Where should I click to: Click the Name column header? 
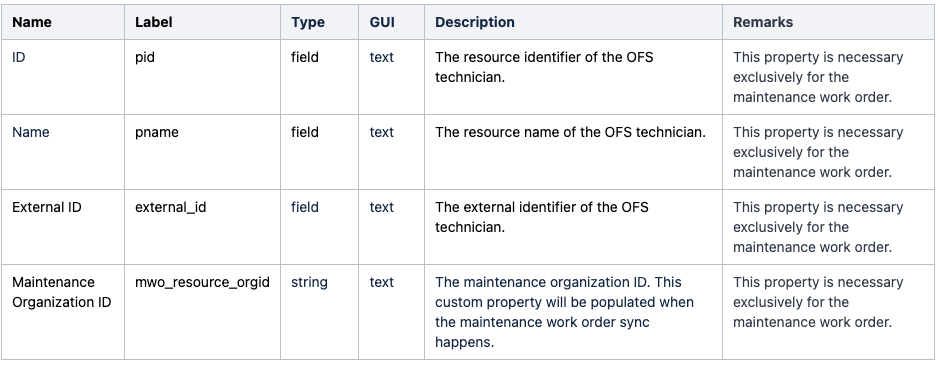[x=32, y=22]
